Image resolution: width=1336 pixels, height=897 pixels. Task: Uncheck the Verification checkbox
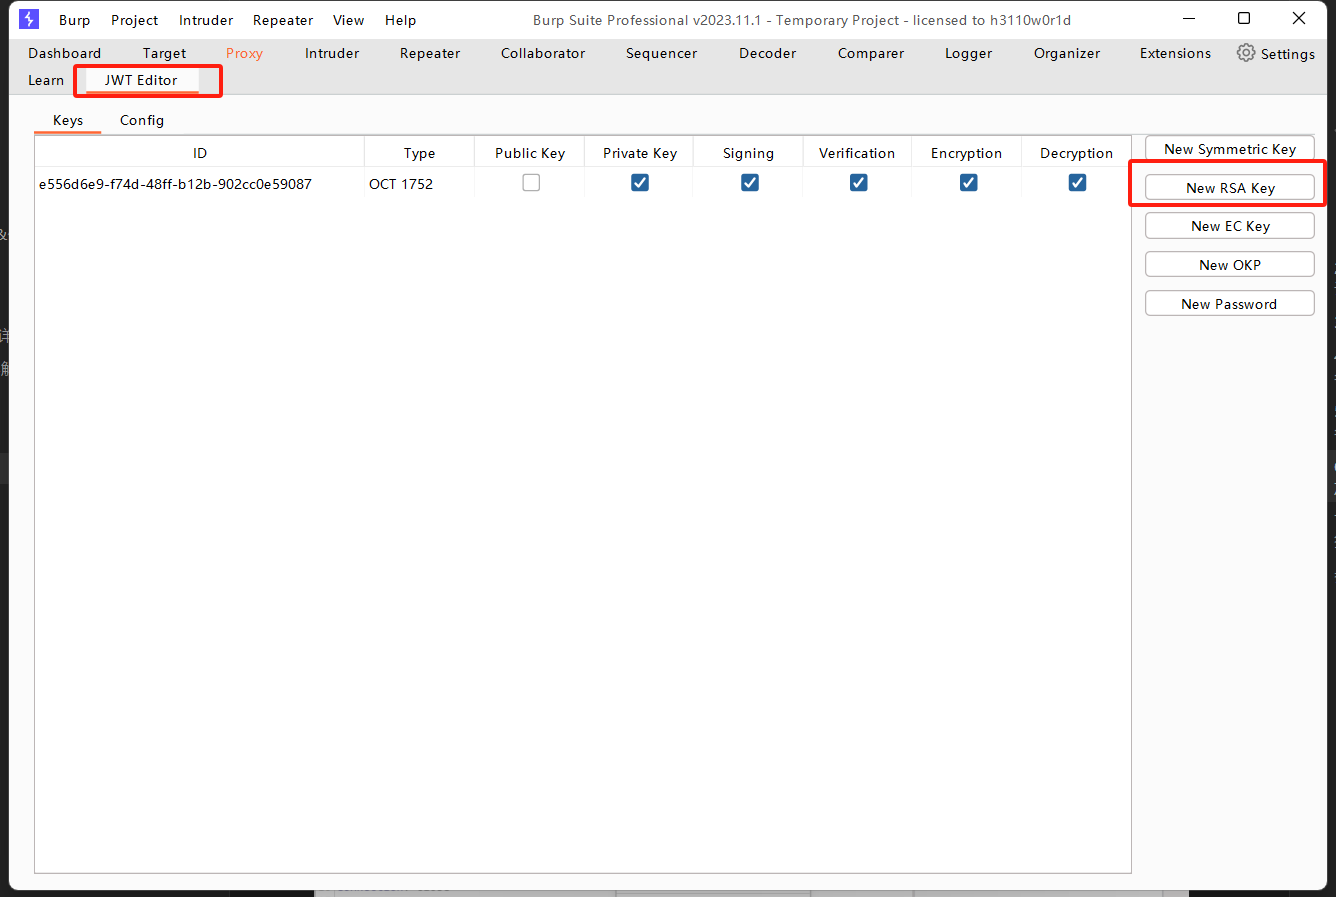pos(858,183)
